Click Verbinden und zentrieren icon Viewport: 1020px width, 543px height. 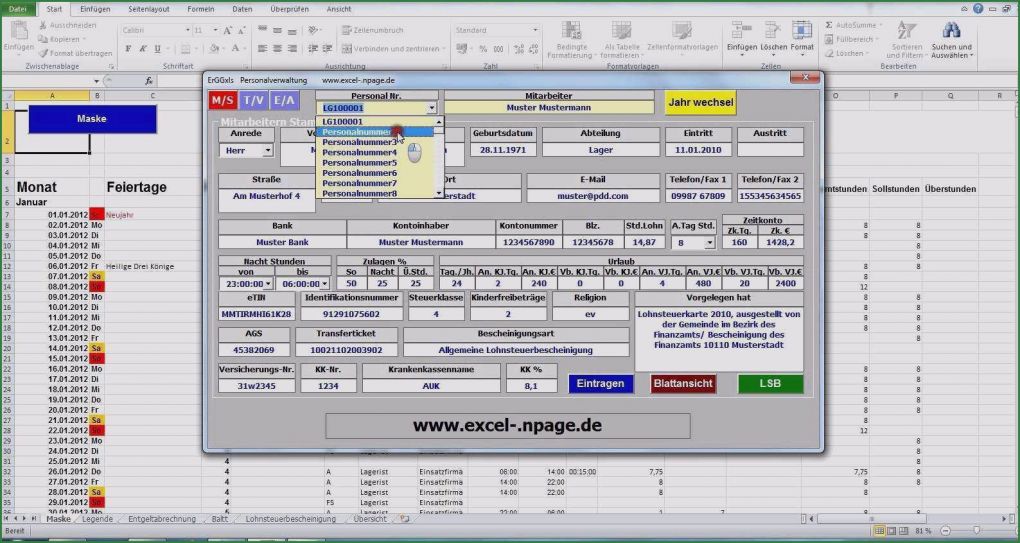click(x=347, y=49)
